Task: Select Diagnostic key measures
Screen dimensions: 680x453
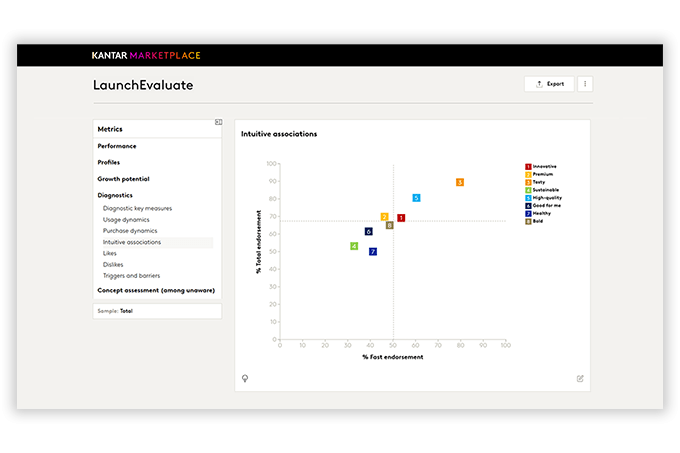Action: point(137,208)
